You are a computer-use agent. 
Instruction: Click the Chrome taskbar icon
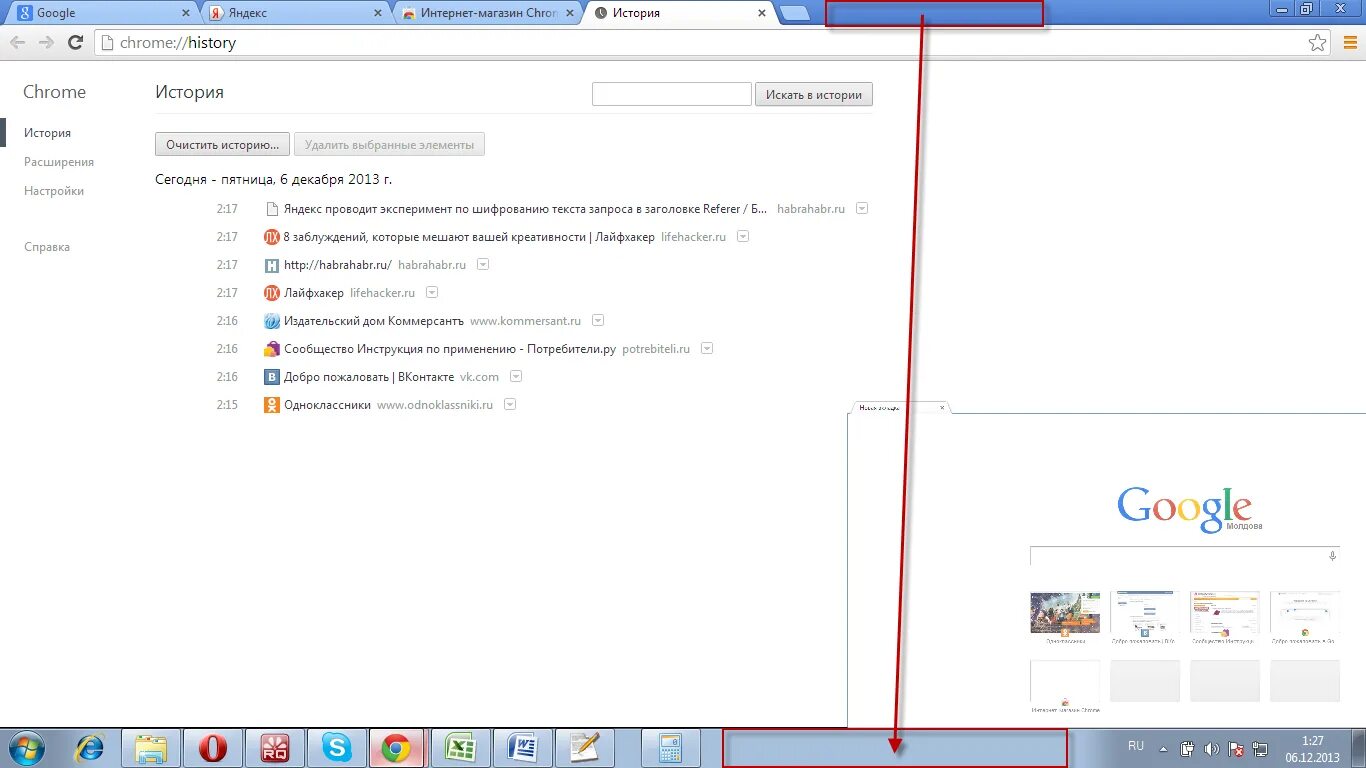click(x=397, y=748)
